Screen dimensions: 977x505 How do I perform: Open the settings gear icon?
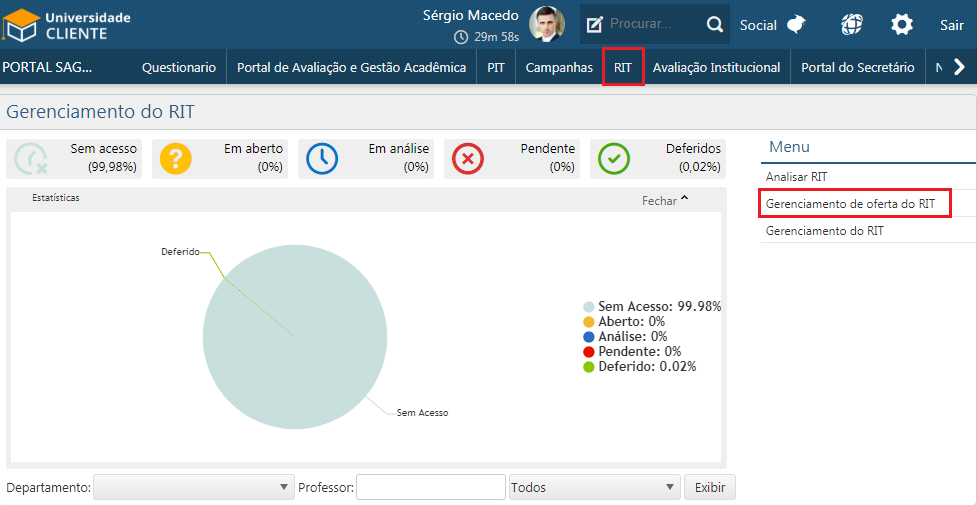click(x=902, y=25)
